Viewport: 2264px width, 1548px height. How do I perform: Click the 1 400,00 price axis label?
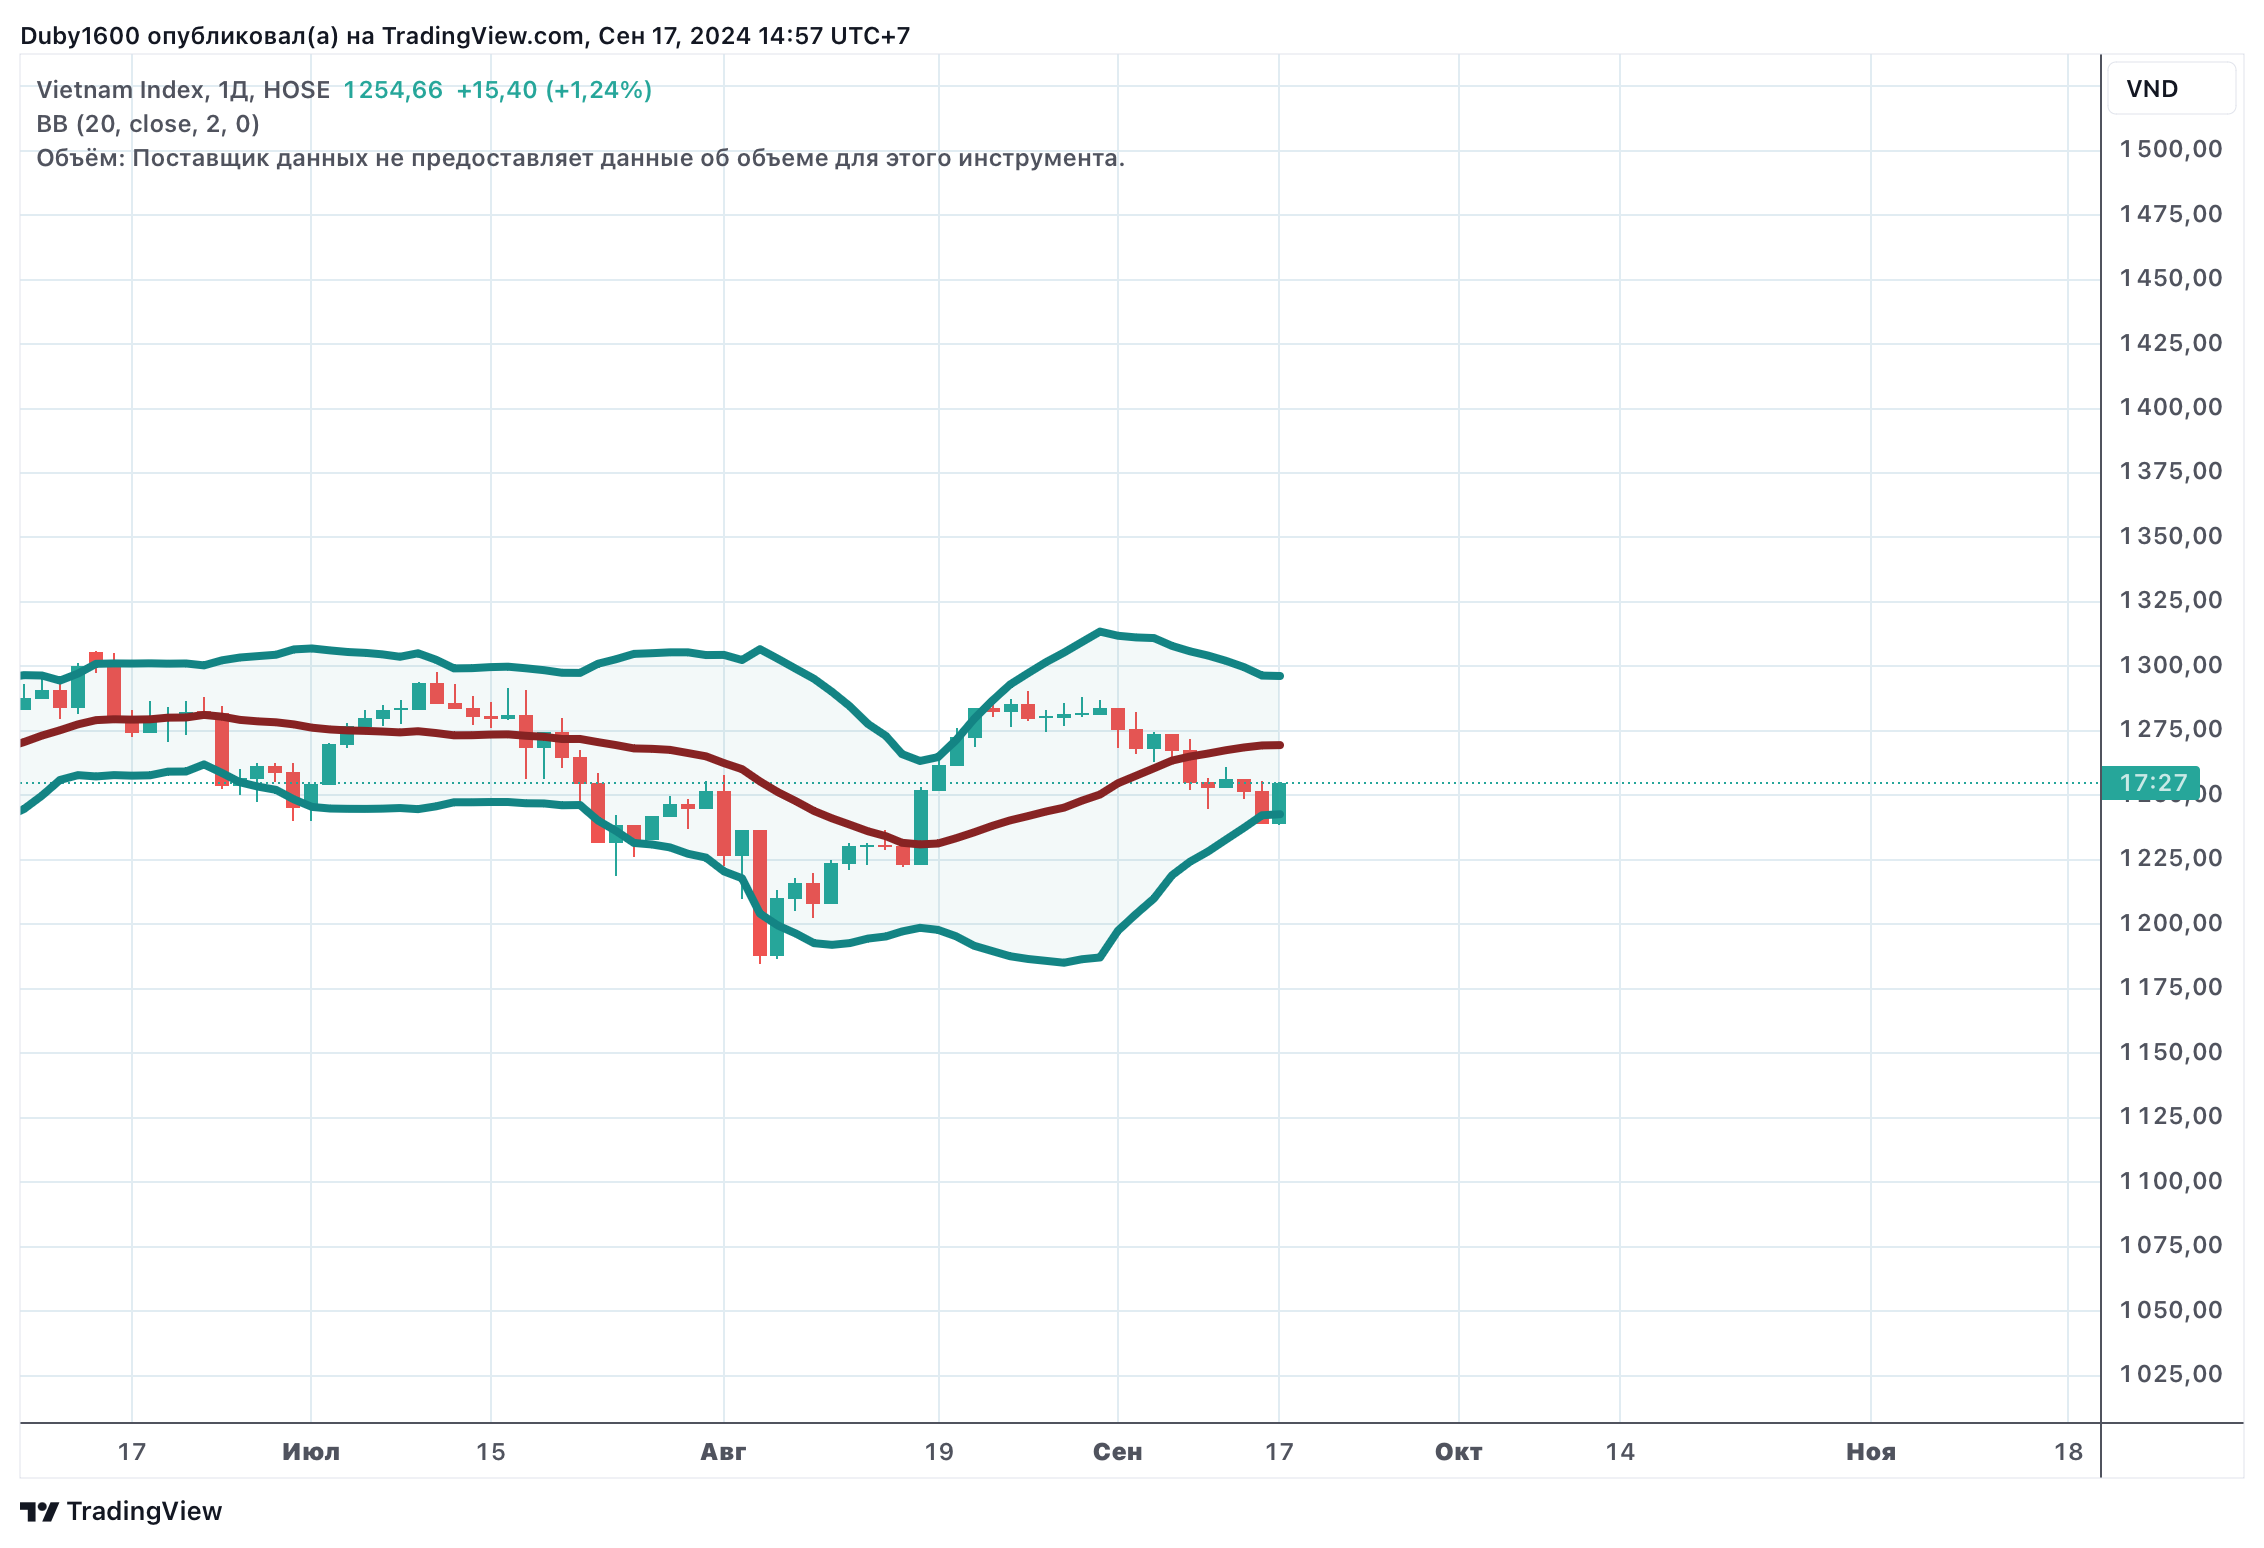click(x=2171, y=407)
